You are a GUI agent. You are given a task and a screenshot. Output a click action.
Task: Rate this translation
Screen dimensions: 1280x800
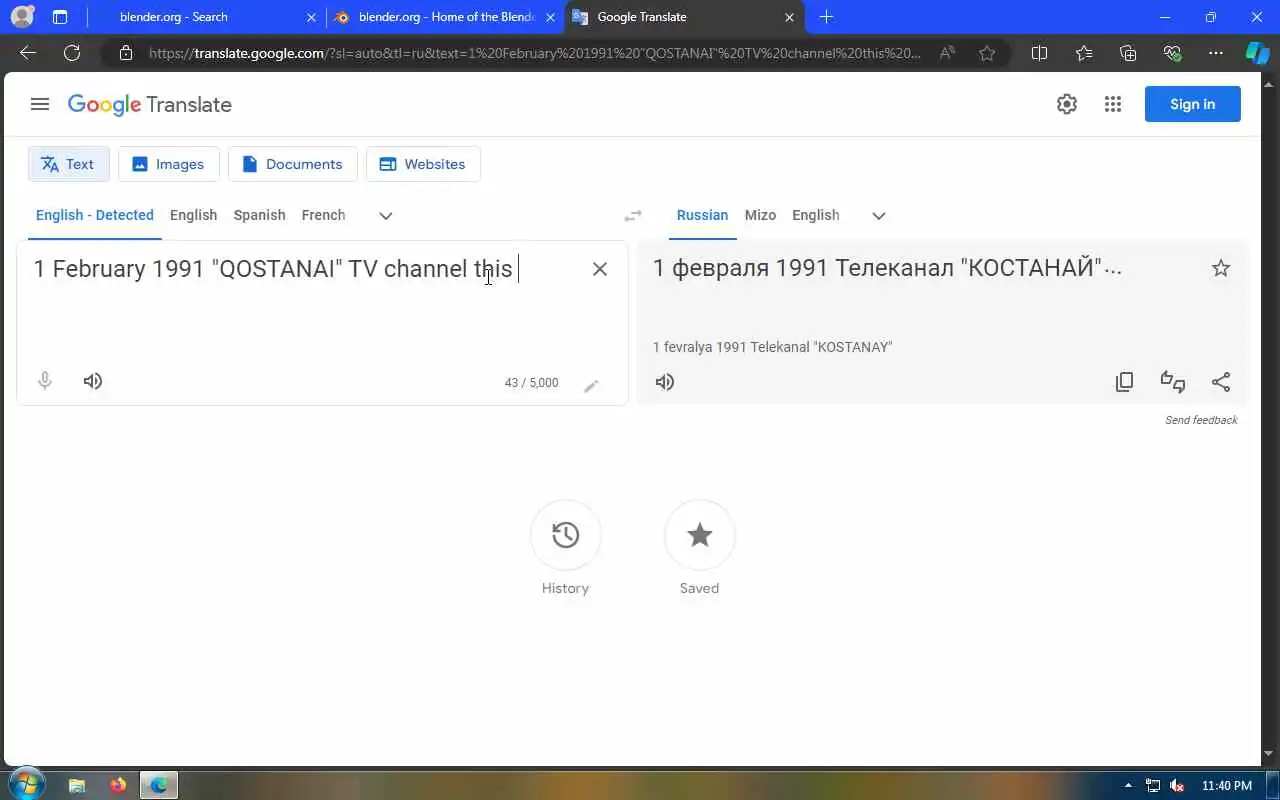1173,382
